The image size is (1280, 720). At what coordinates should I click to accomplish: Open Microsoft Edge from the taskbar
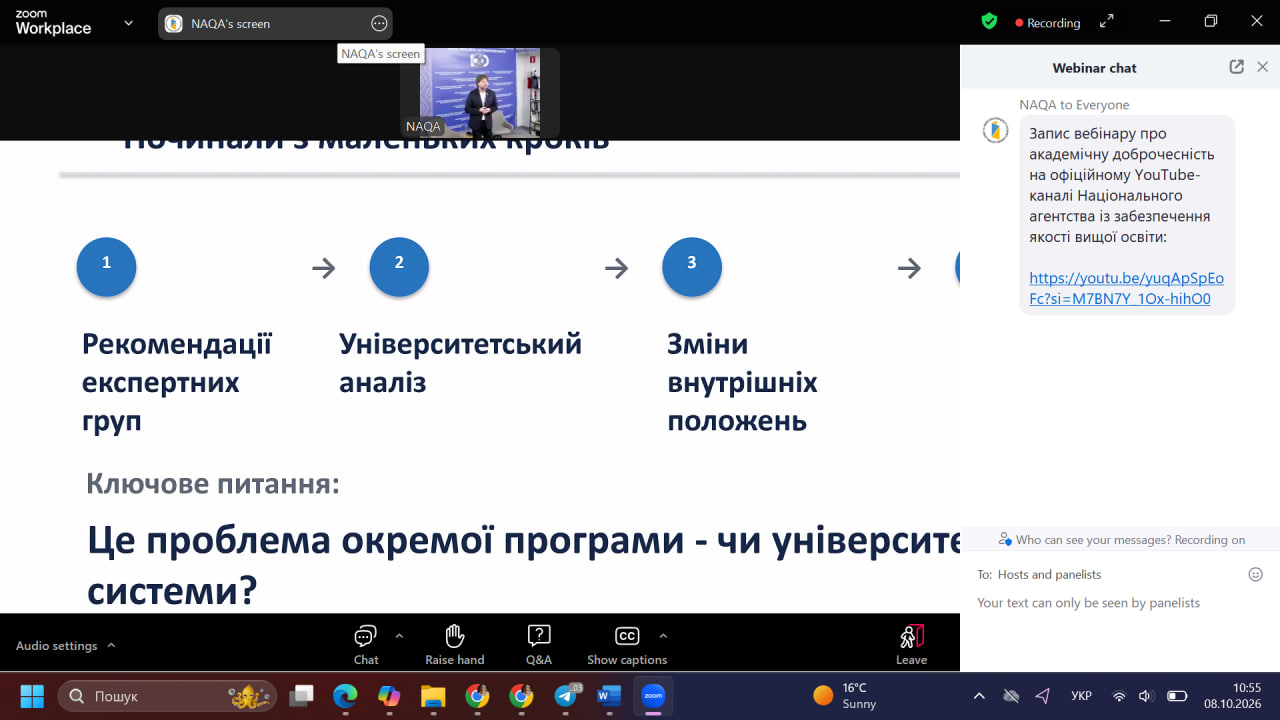tap(345, 696)
